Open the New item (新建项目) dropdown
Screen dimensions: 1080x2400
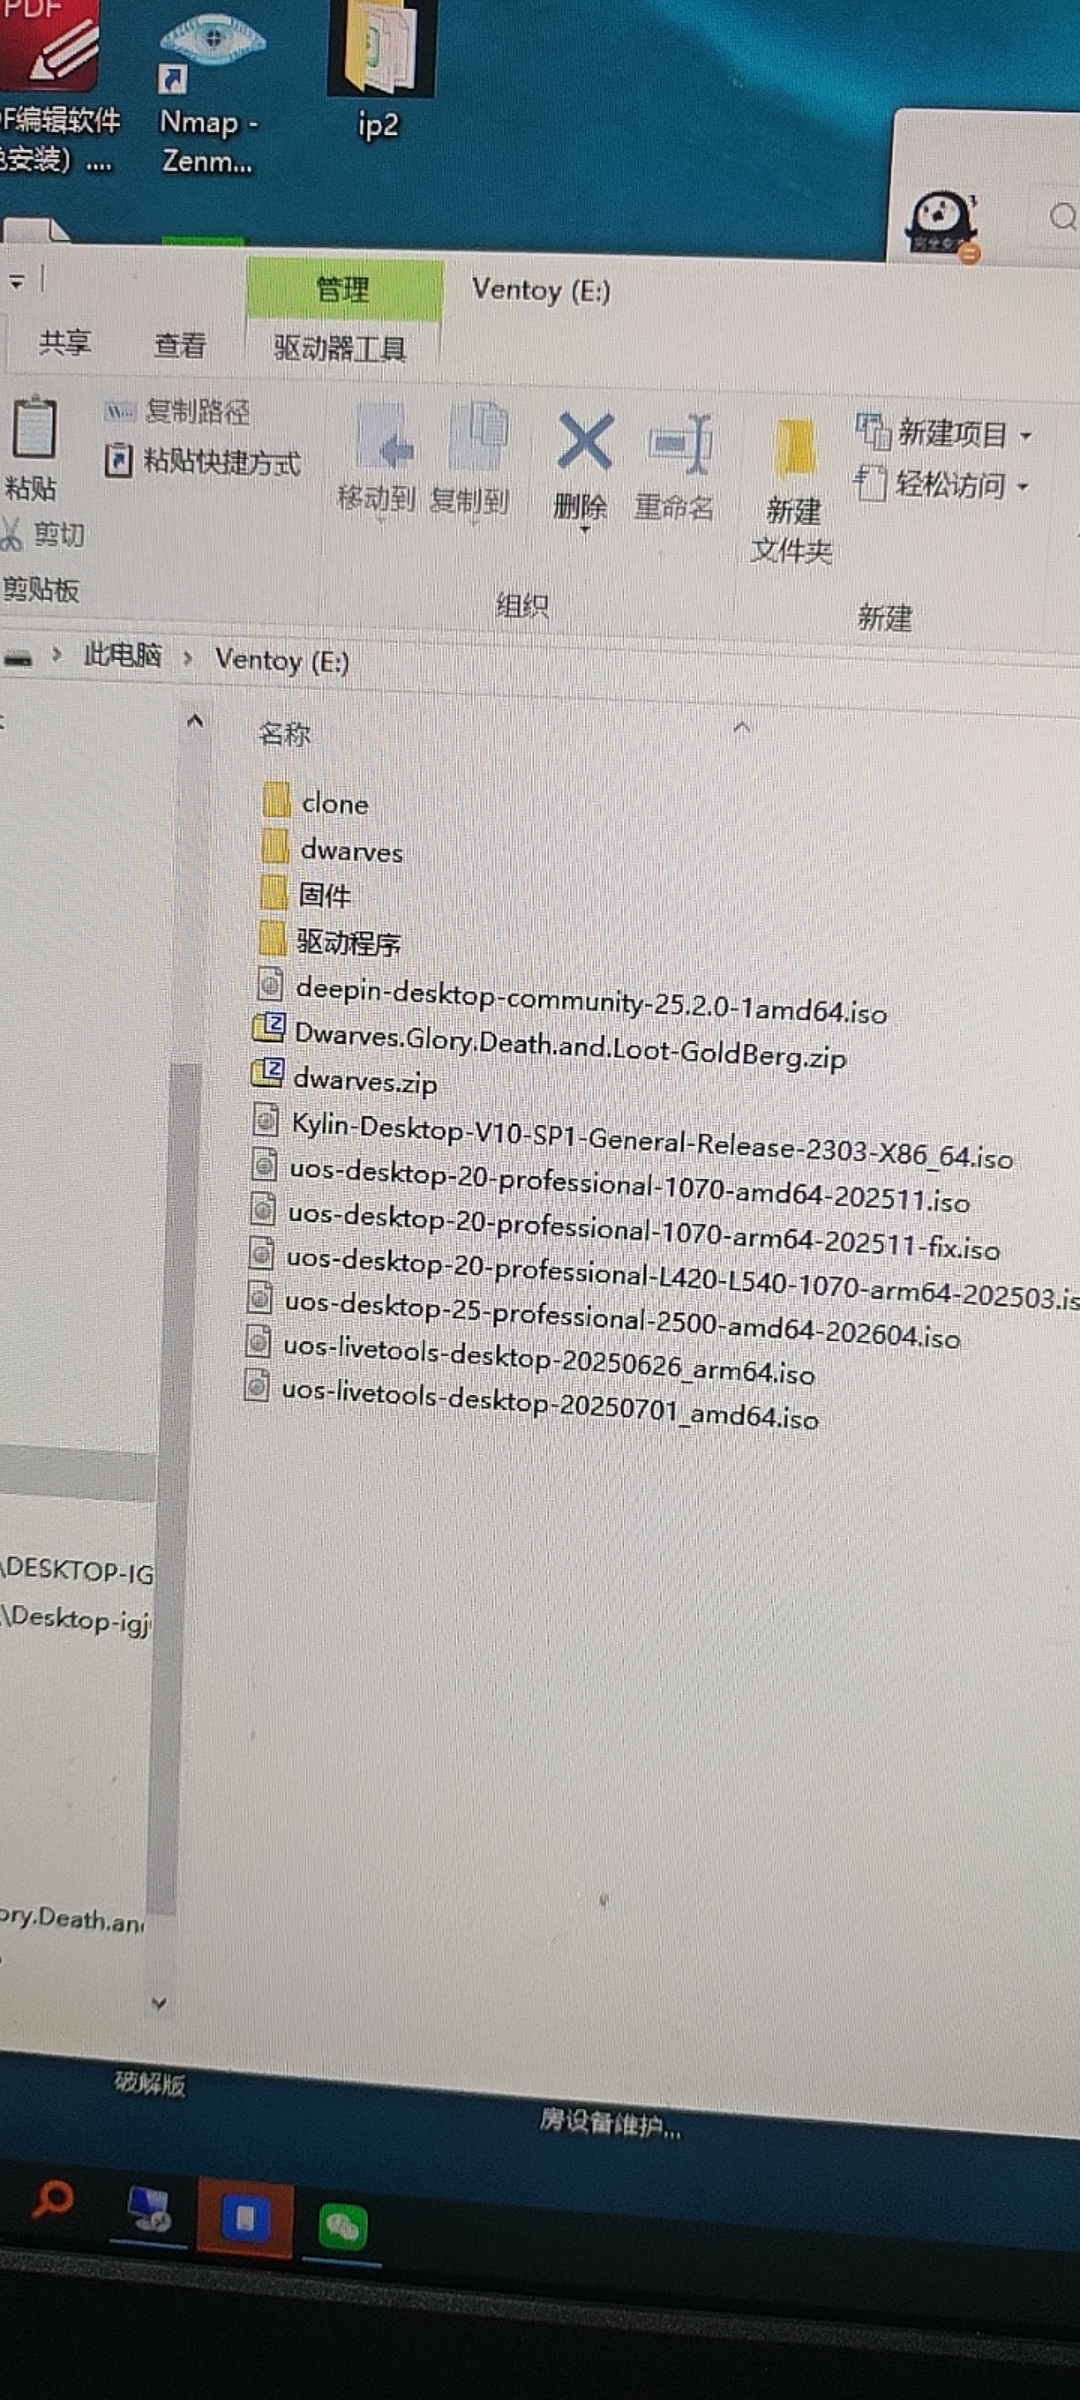pos(943,433)
